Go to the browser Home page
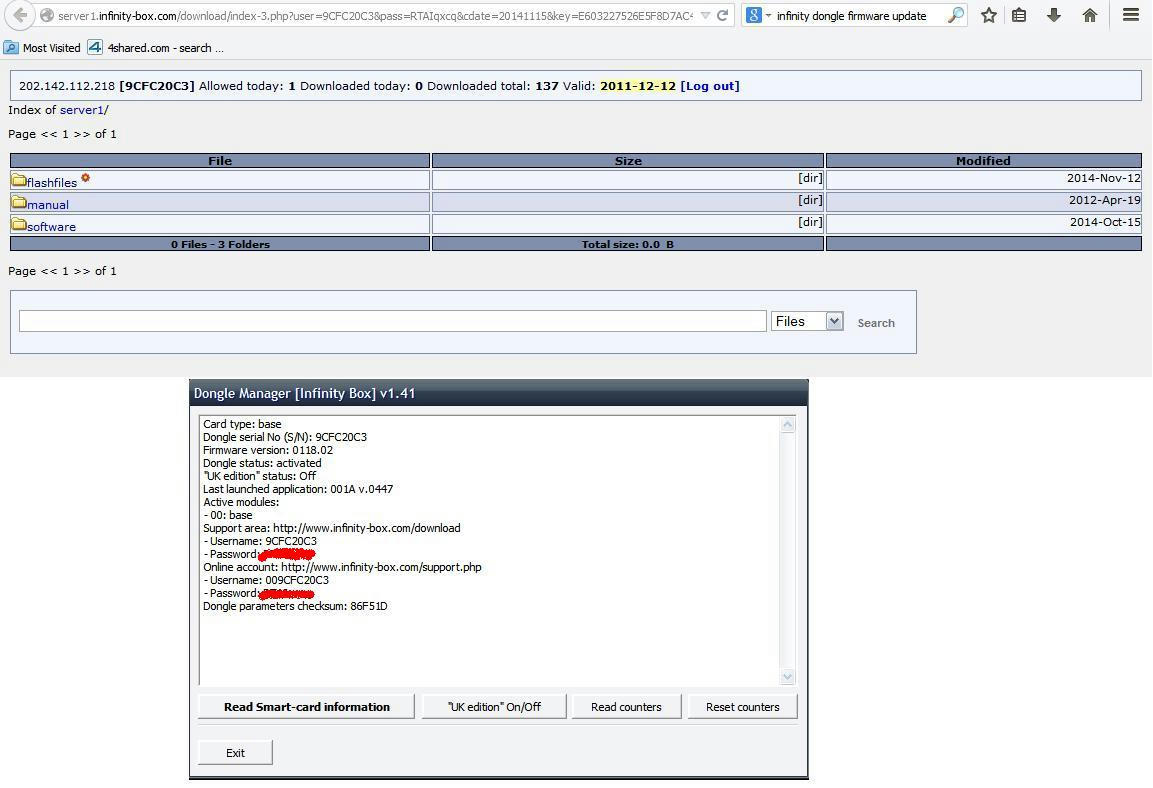This screenshot has height=788, width=1153. 1089,15
